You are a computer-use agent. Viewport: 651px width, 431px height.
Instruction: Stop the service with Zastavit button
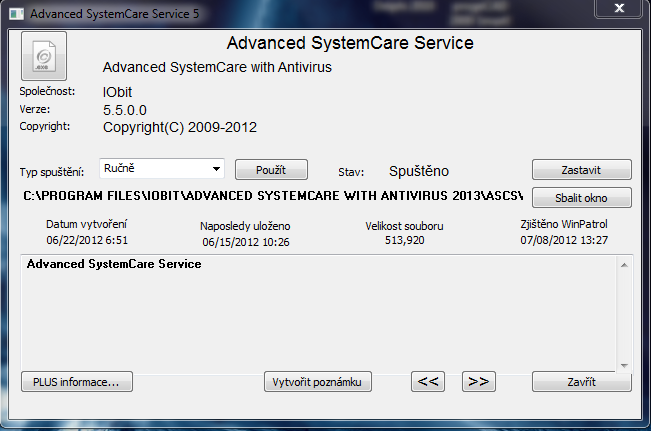pyautogui.click(x=582, y=170)
